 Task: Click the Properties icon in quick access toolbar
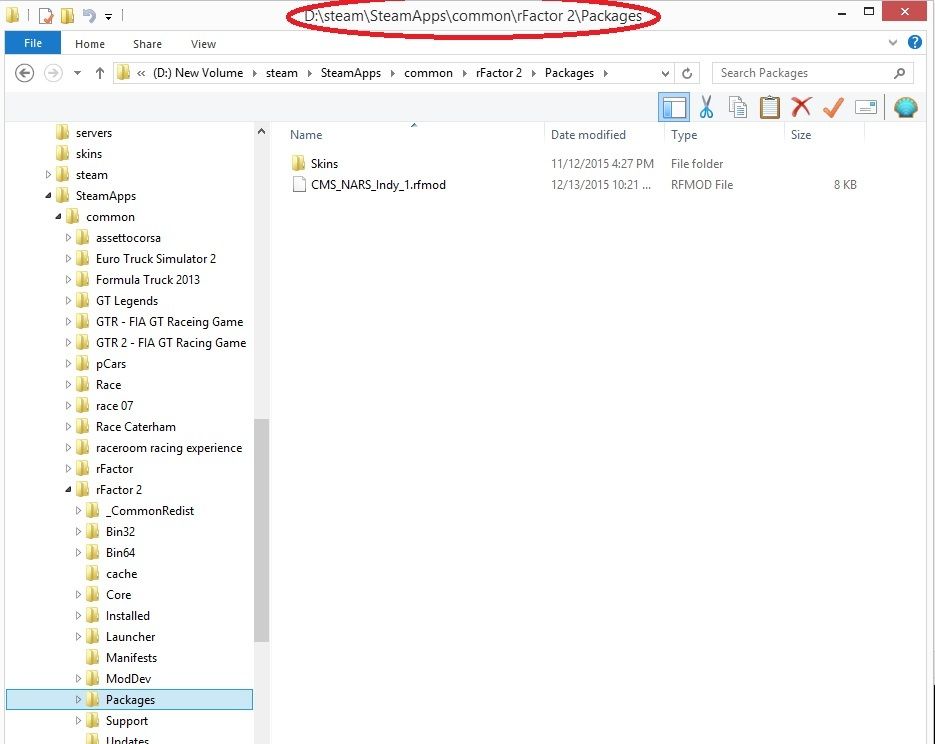[x=46, y=16]
